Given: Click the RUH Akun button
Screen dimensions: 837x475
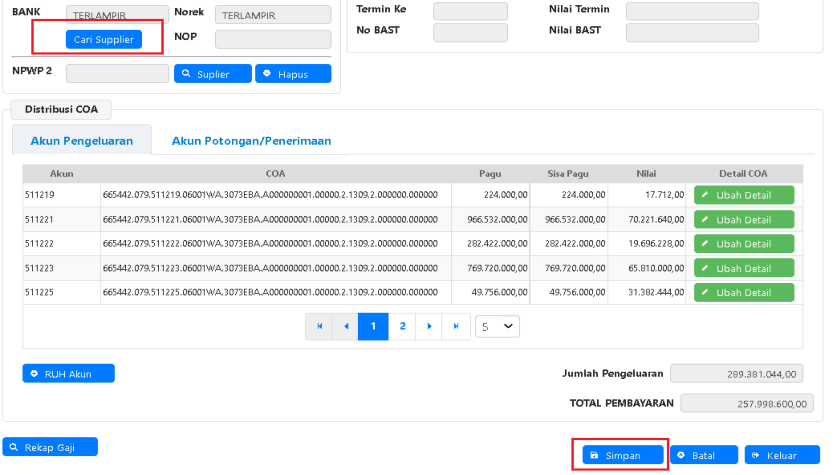Looking at the screenshot, I should 69,373.
